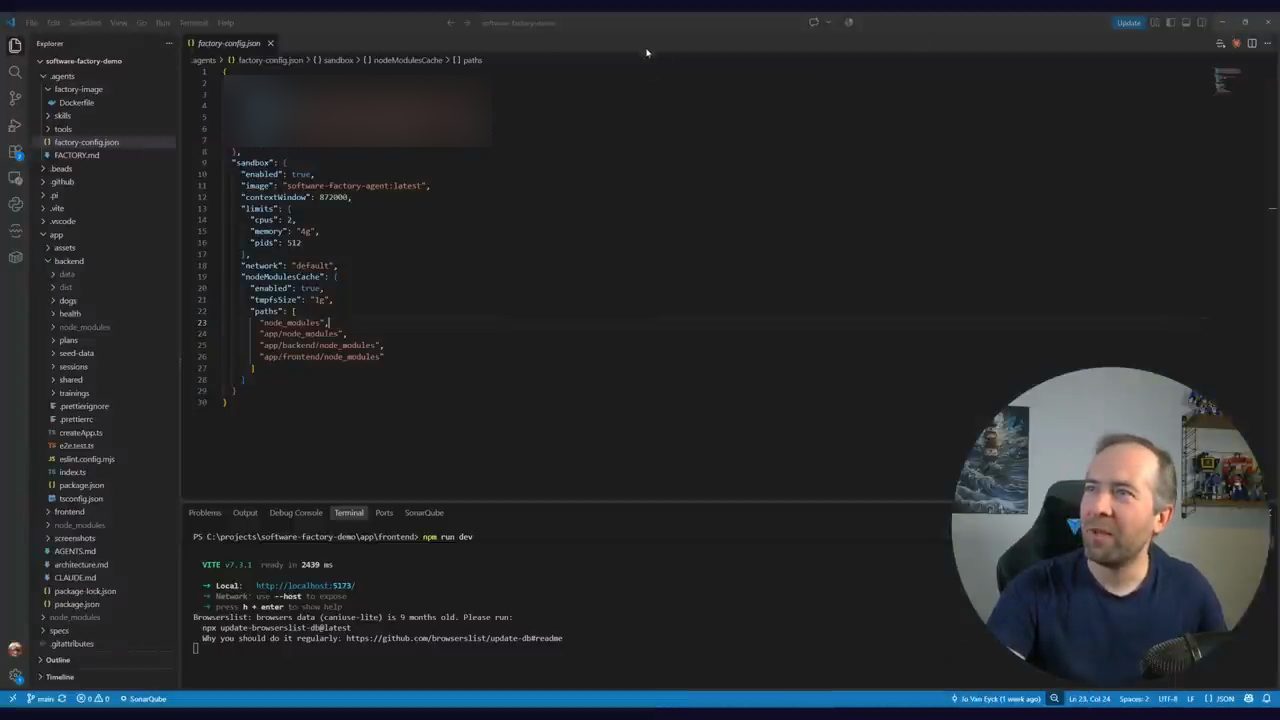Open the localhost:5173 link in terminal
1280x720 pixels.
pos(305,585)
